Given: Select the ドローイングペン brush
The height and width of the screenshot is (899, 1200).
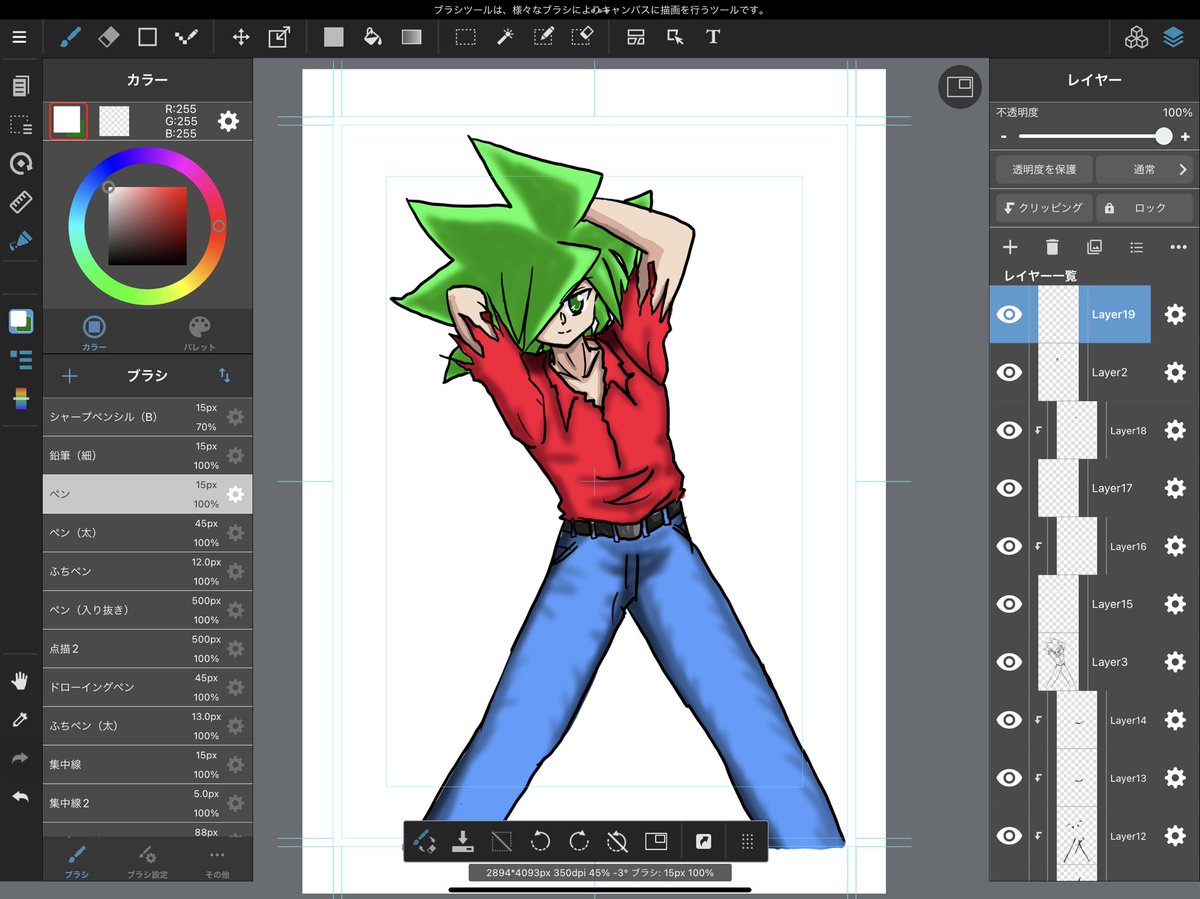Looking at the screenshot, I should click(147, 687).
